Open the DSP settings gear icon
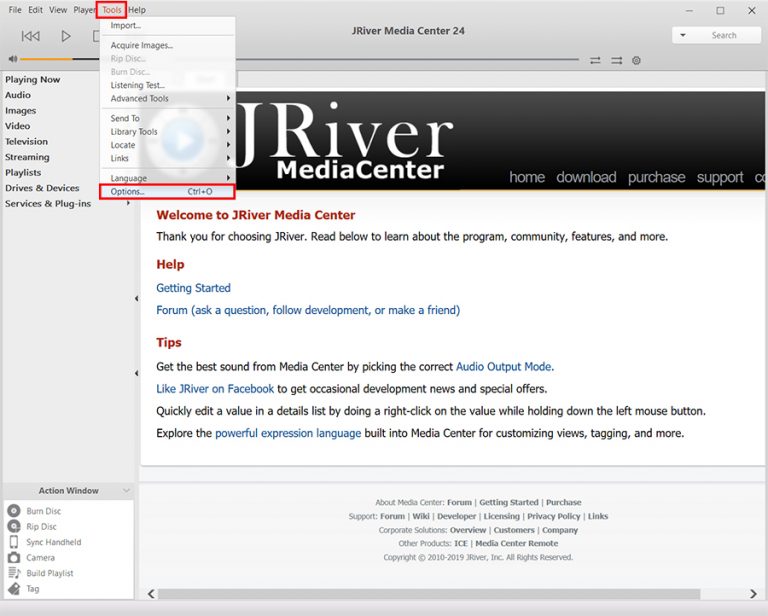Viewport: 768px width, 616px height. pyautogui.click(x=636, y=60)
